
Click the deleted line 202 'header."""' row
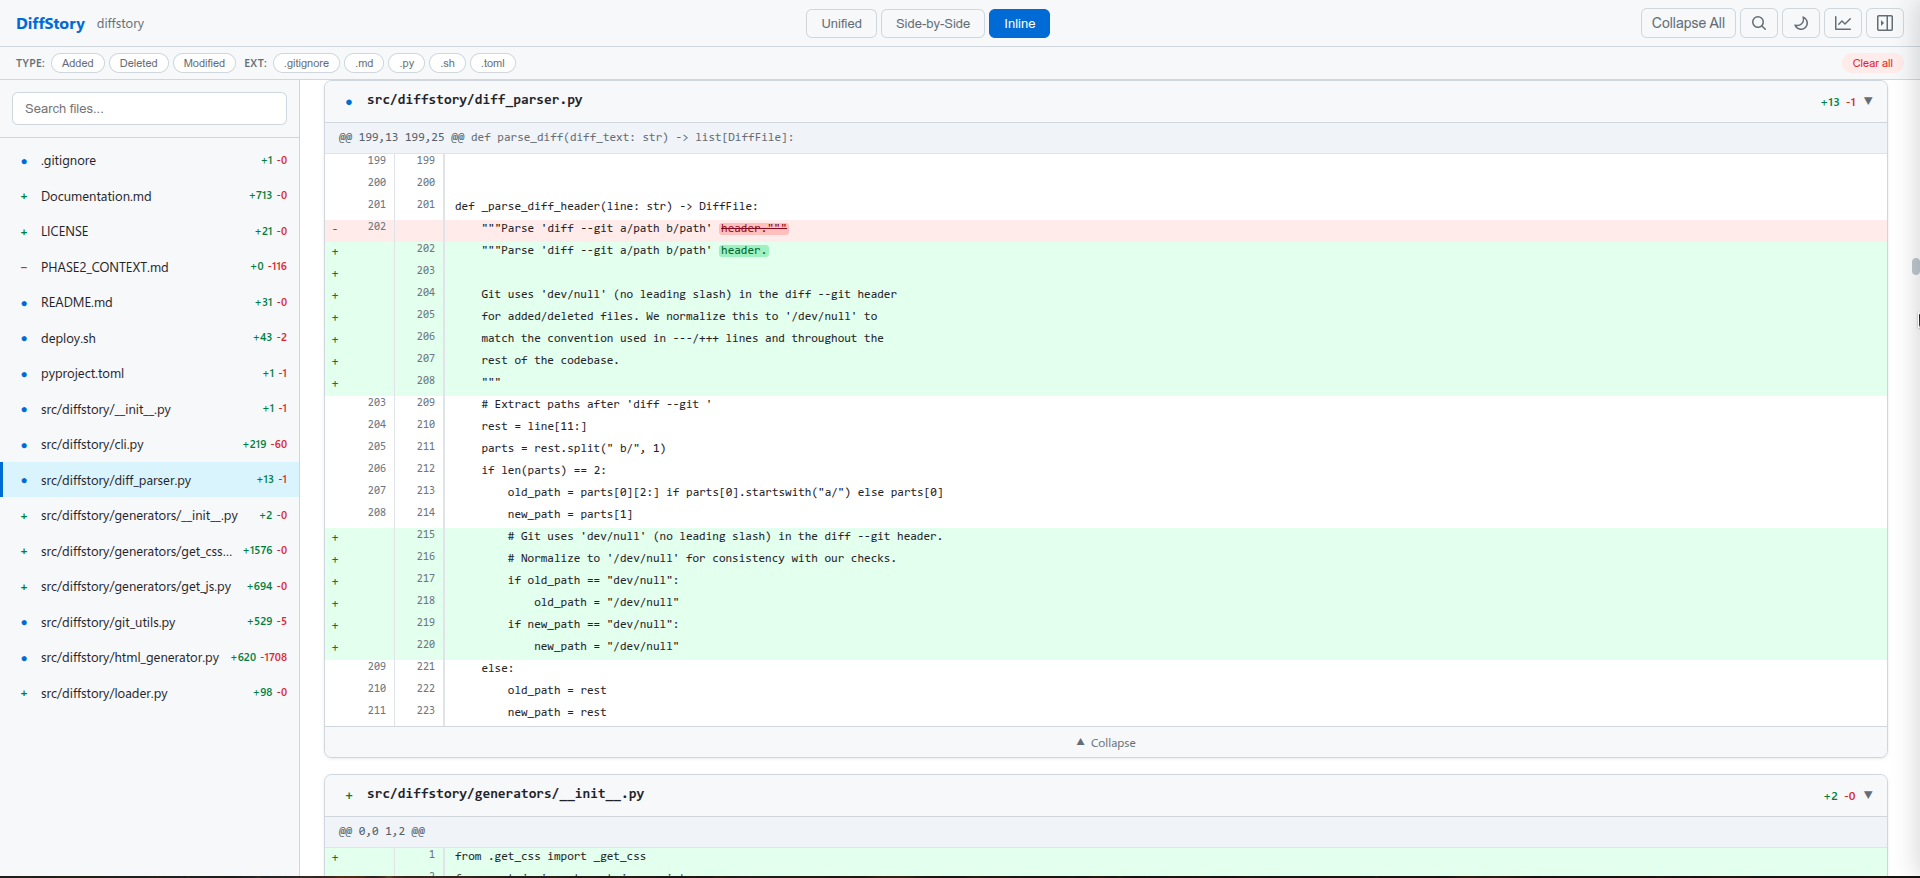coord(1105,229)
